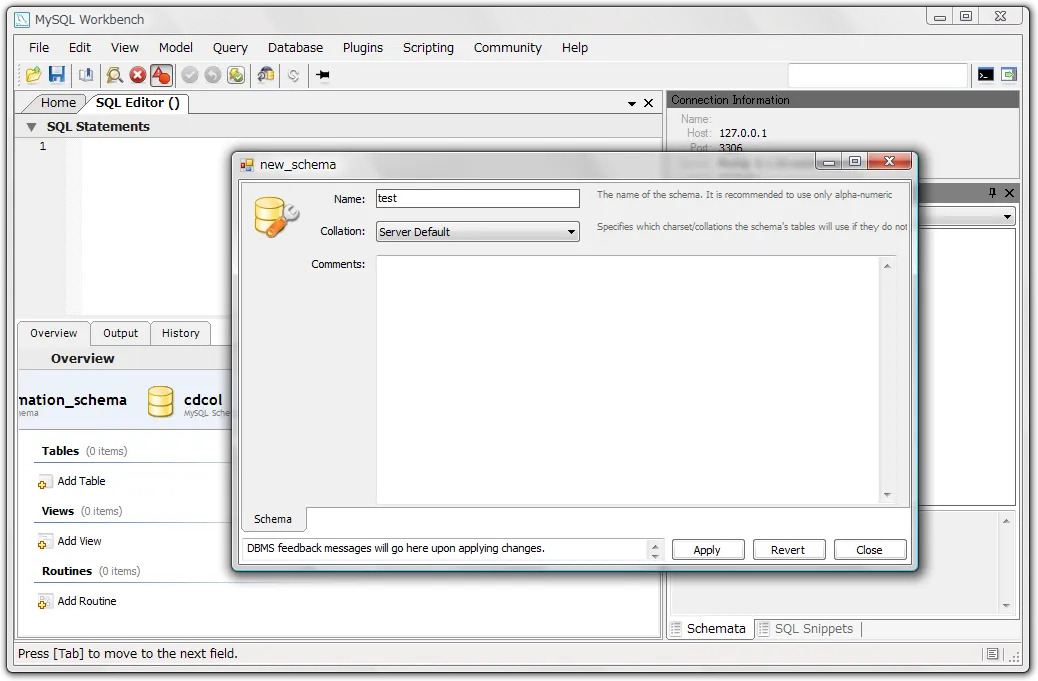1038x681 pixels.
Task: Open the Collation dropdown
Action: (x=478, y=232)
